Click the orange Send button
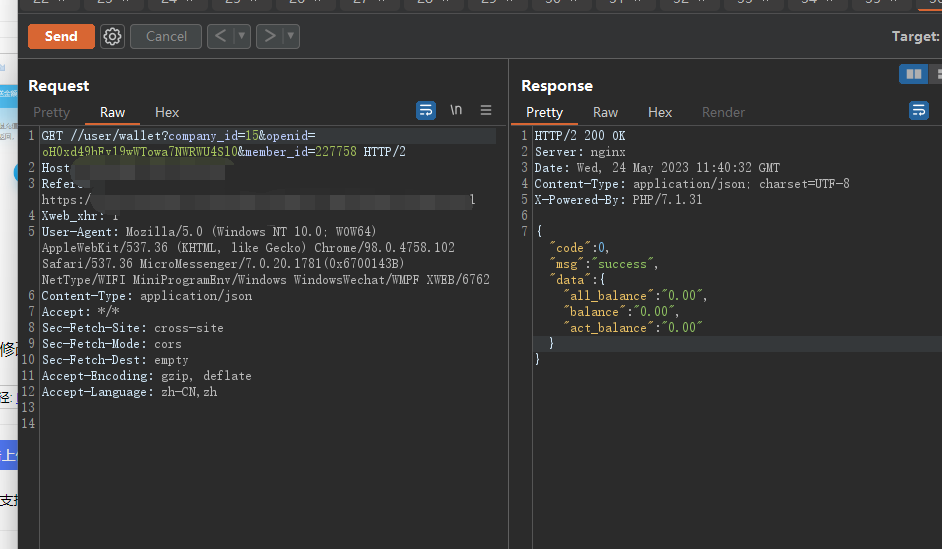The width and height of the screenshot is (942, 549). click(61, 36)
